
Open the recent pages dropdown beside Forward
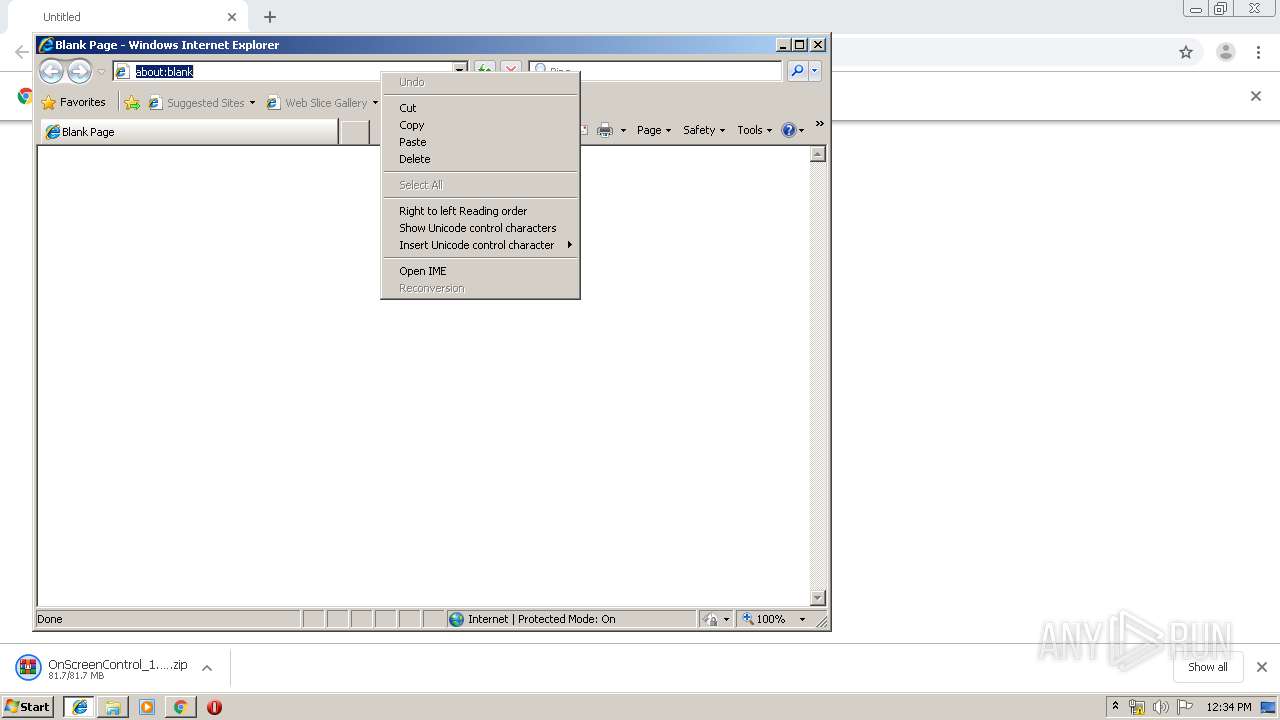tap(100, 72)
